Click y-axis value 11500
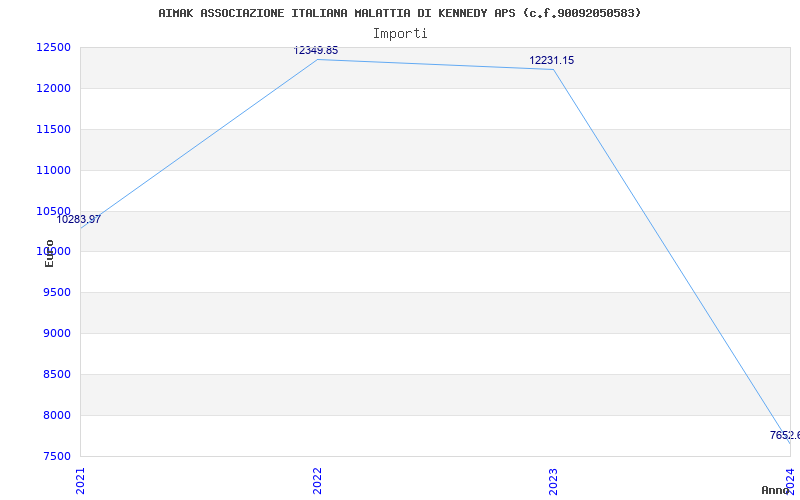800x500 pixels. click(53, 129)
